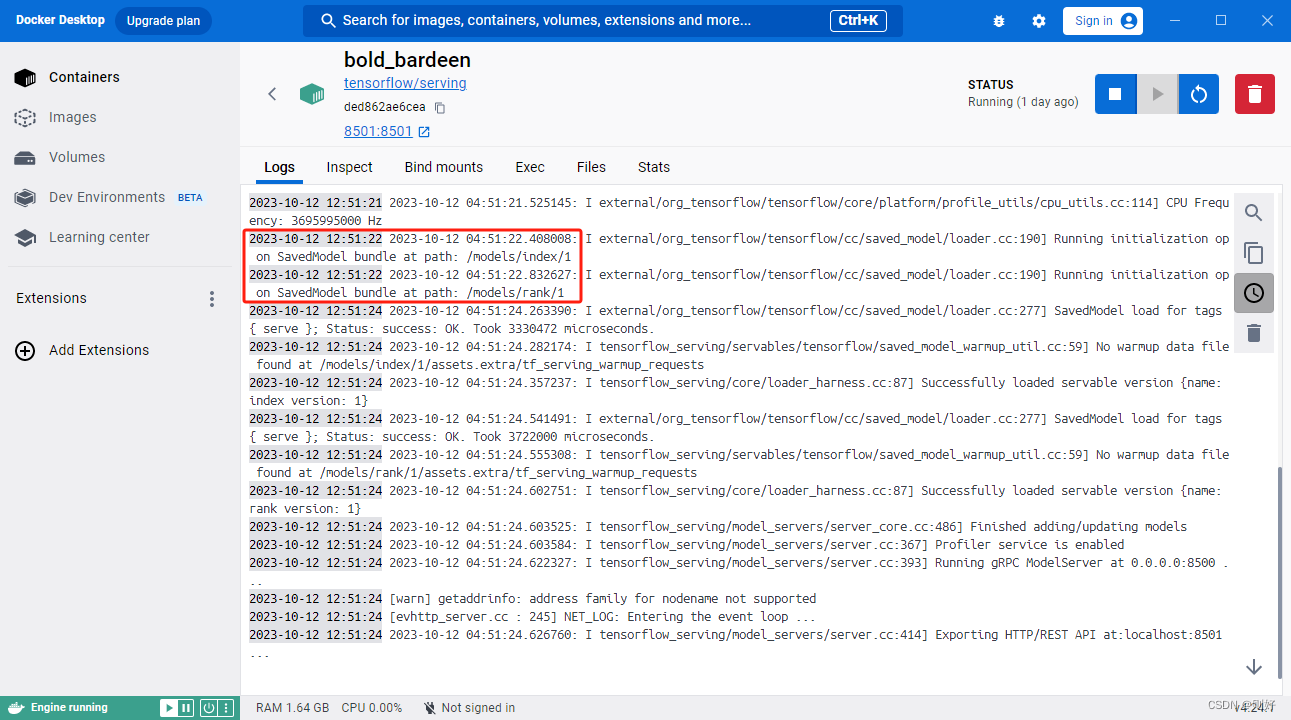Click the RAM 1.64 GB status

click(292, 708)
